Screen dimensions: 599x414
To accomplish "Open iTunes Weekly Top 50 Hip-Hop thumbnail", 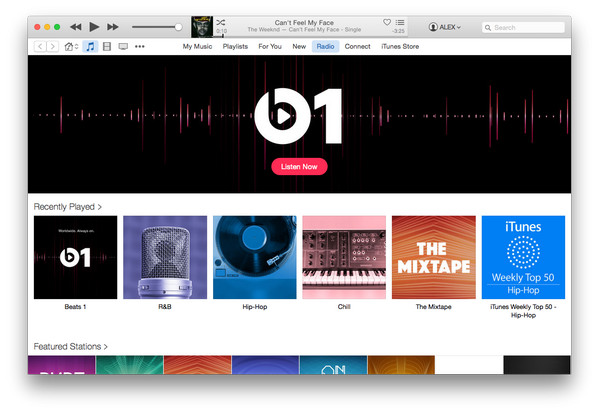I will click(523, 257).
